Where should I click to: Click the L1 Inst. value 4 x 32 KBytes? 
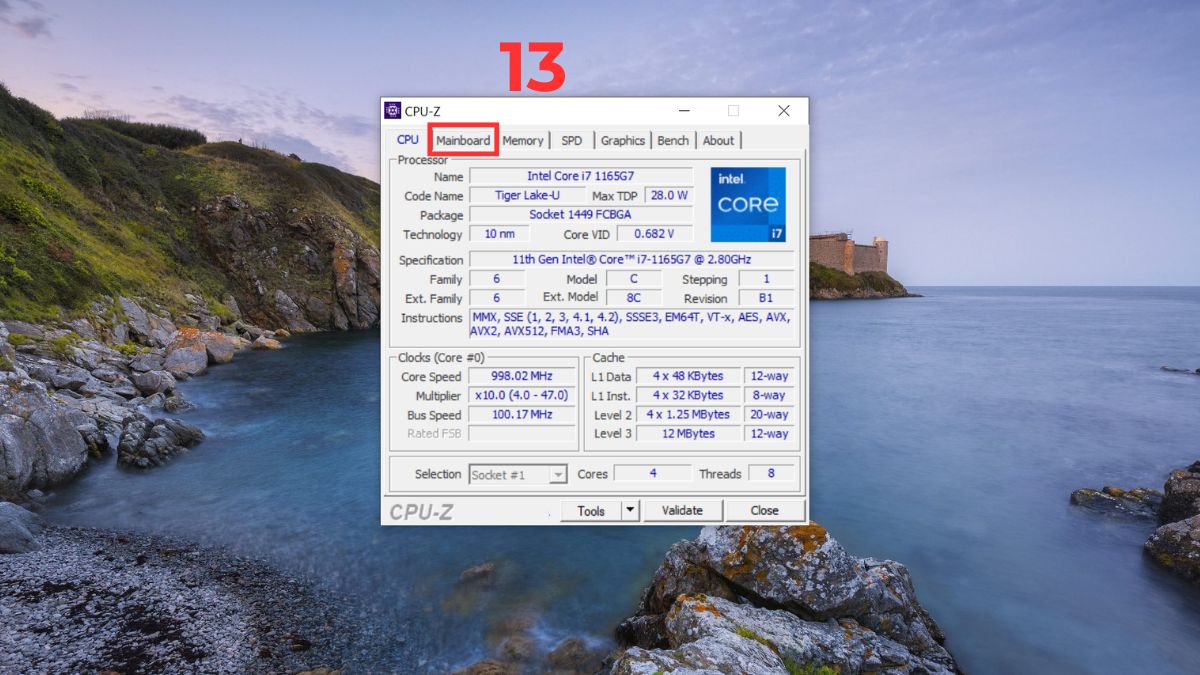tap(688, 396)
